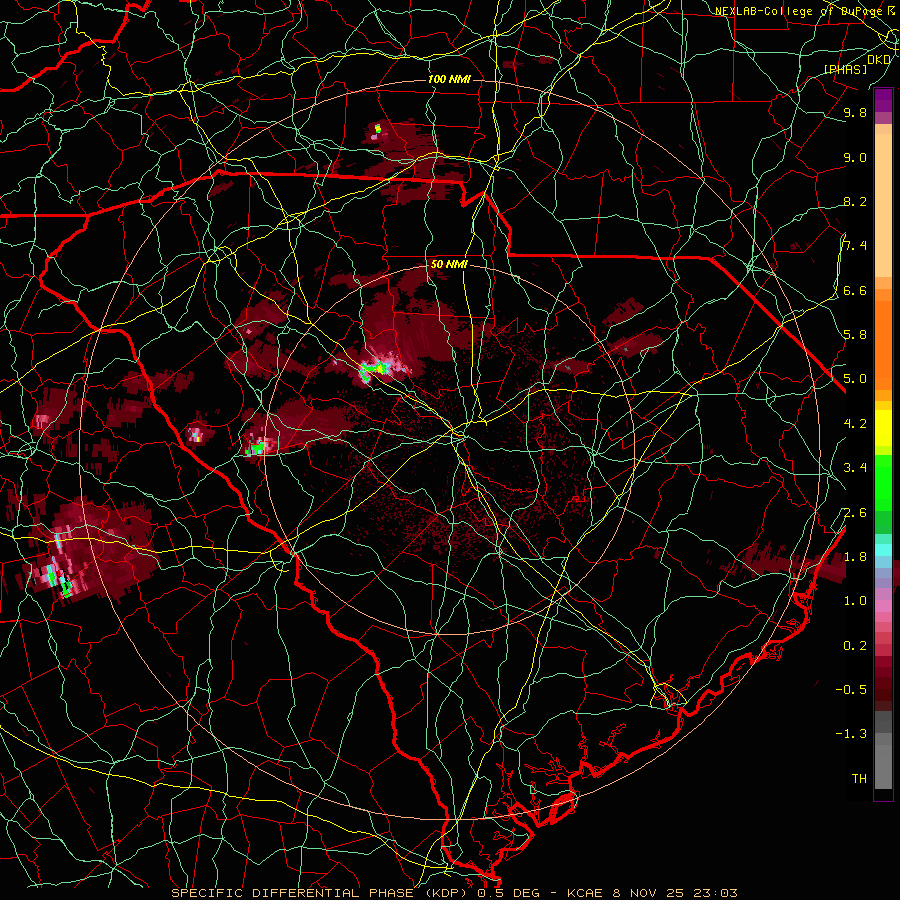Screen dimensions: 900x900
Task: Click the 8.2 value on the color scale
Action: click(855, 201)
